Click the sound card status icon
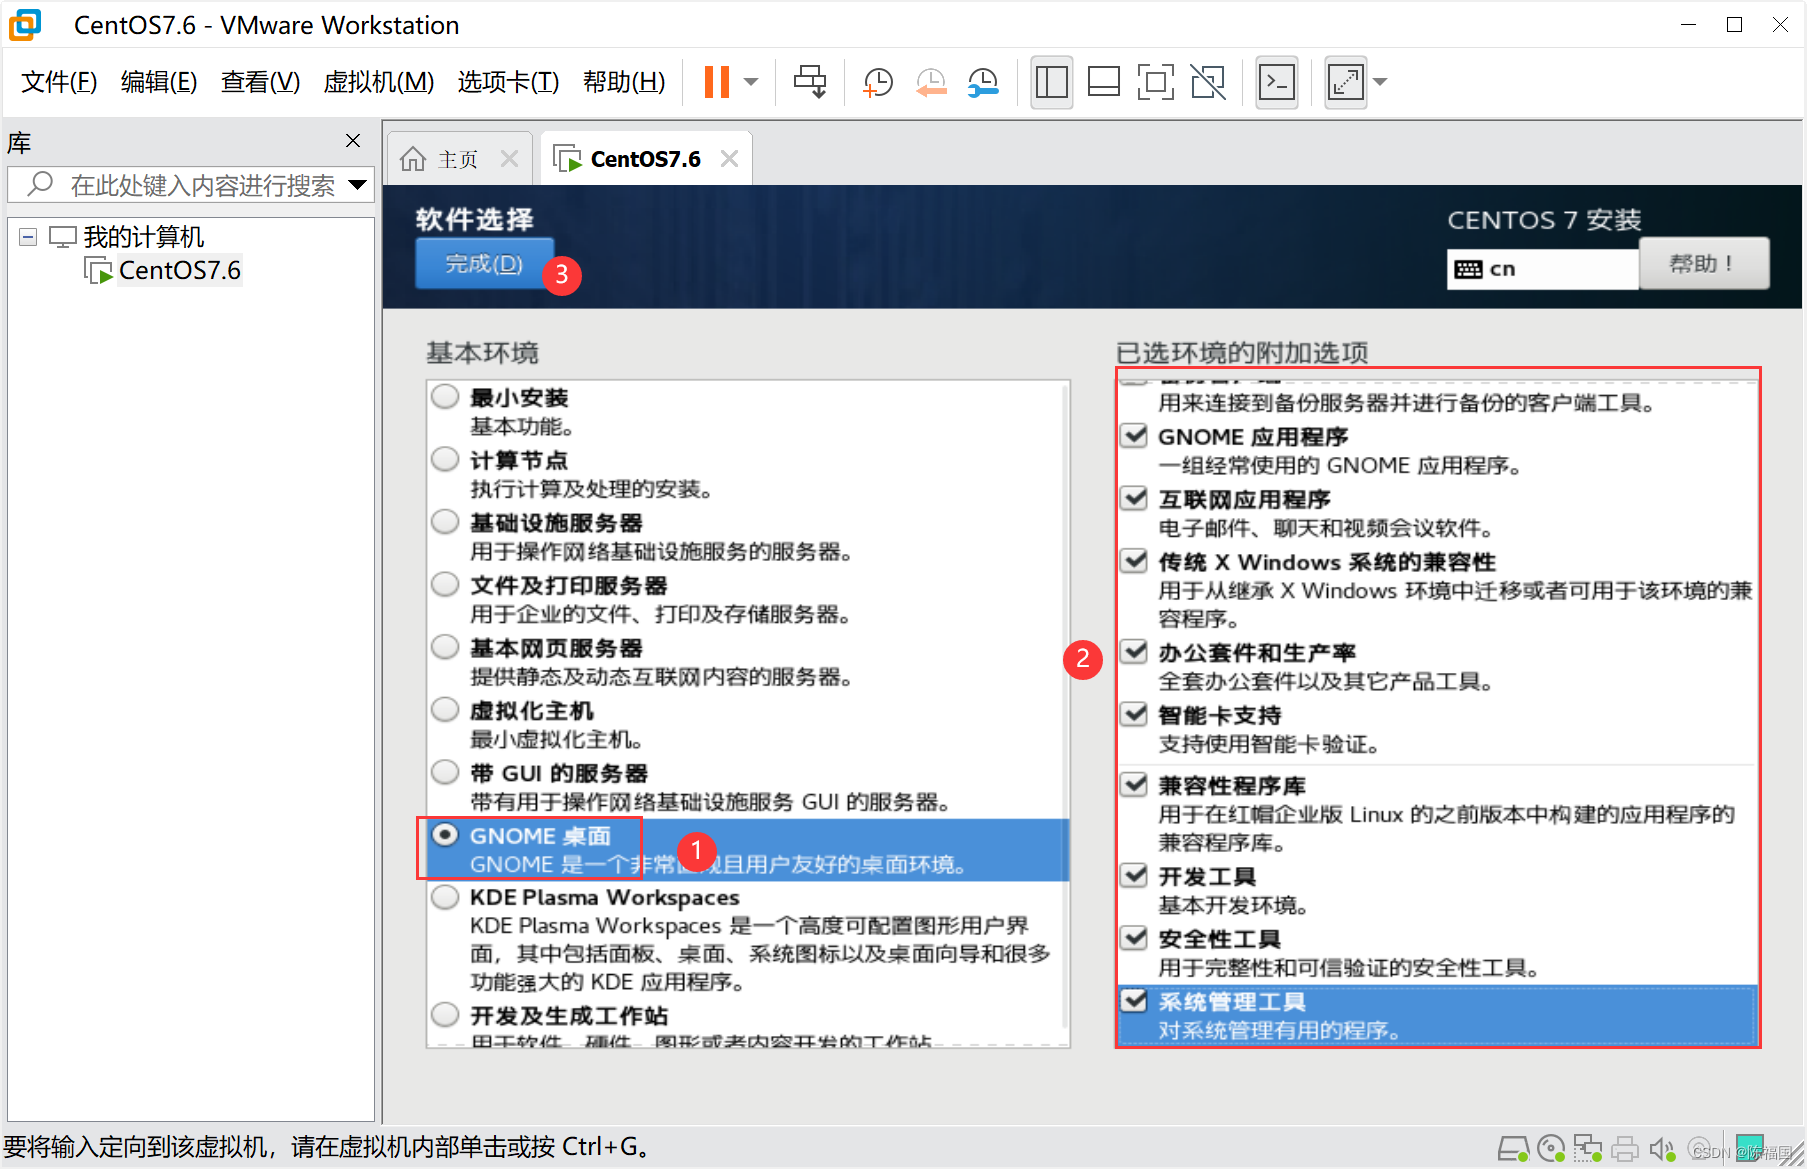The image size is (1807, 1169). coord(1662,1149)
